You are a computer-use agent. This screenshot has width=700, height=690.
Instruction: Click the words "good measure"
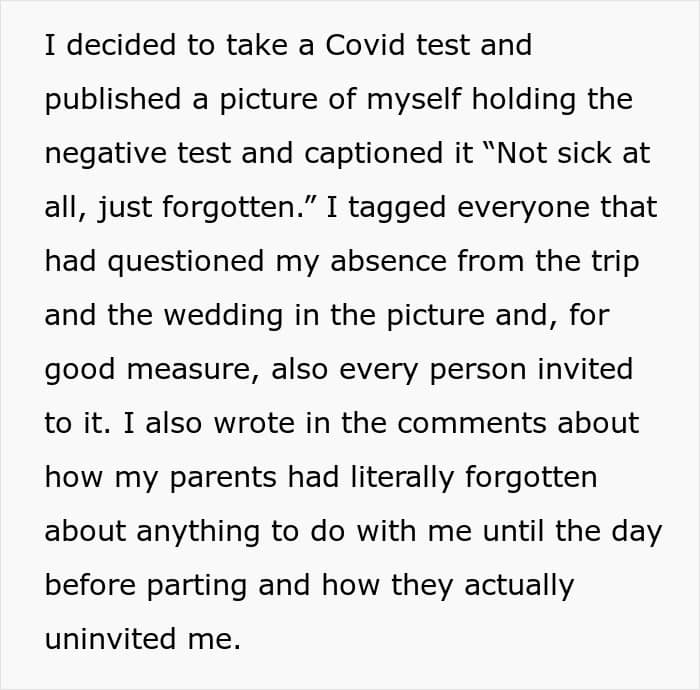pyautogui.click(x=148, y=370)
